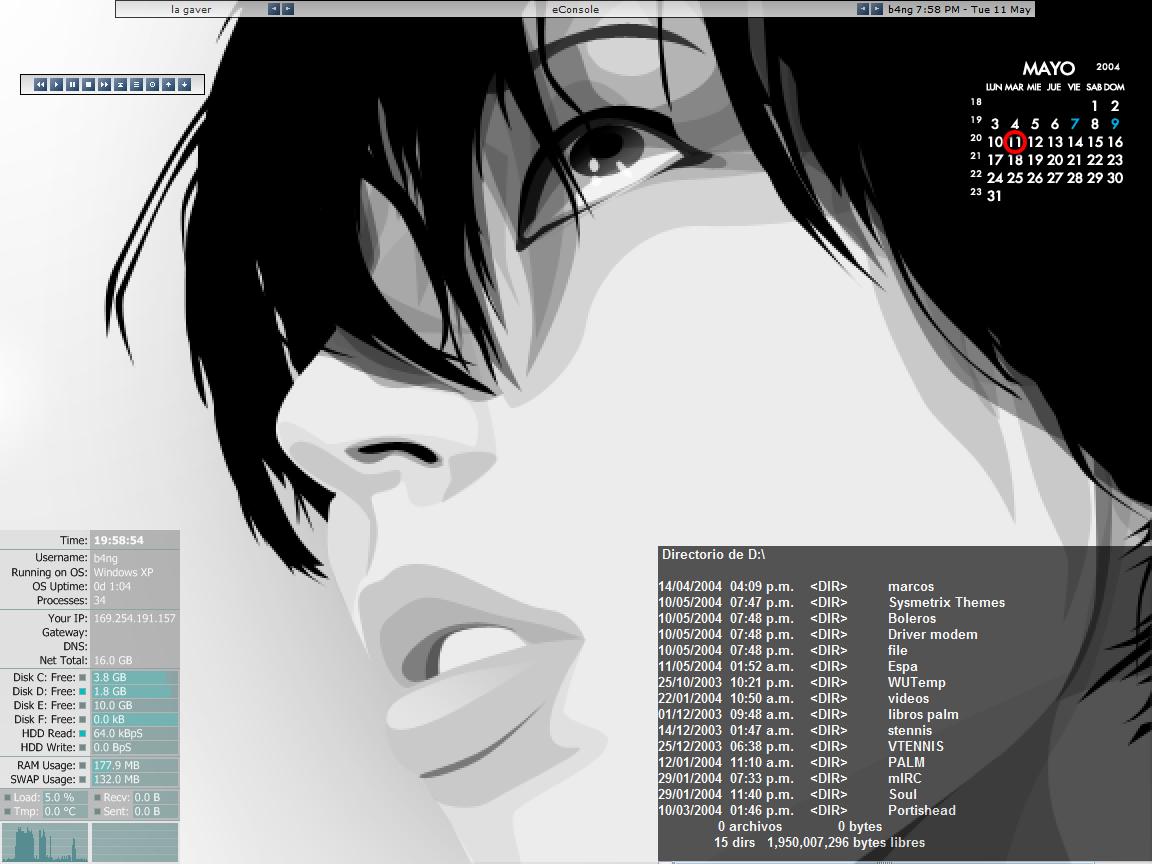
Task: Click the down arrow in media controls
Action: click(x=184, y=84)
